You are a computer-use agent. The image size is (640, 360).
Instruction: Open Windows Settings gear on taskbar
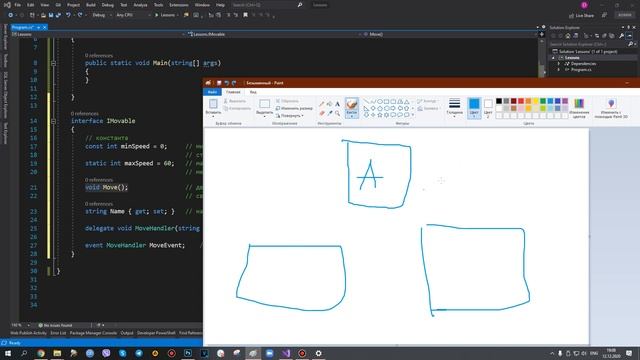click(x=318, y=353)
